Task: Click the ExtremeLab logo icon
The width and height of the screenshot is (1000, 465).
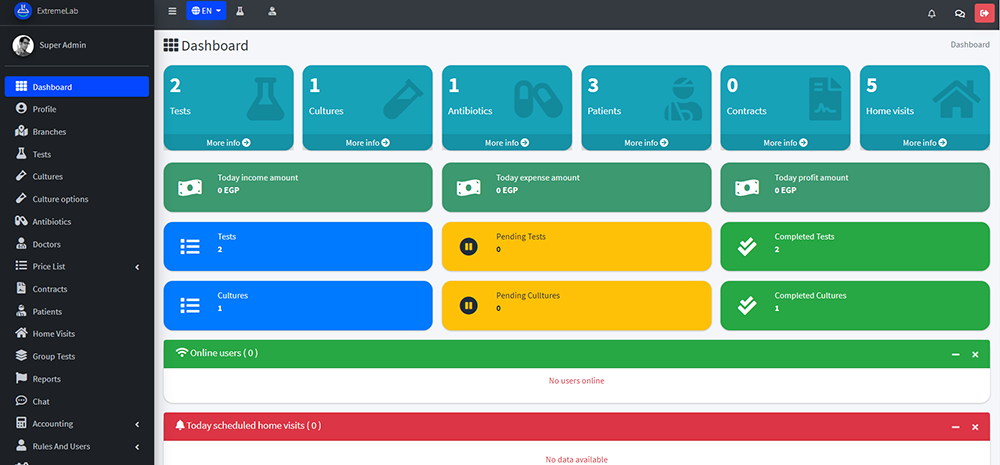Action: pyautogui.click(x=22, y=11)
